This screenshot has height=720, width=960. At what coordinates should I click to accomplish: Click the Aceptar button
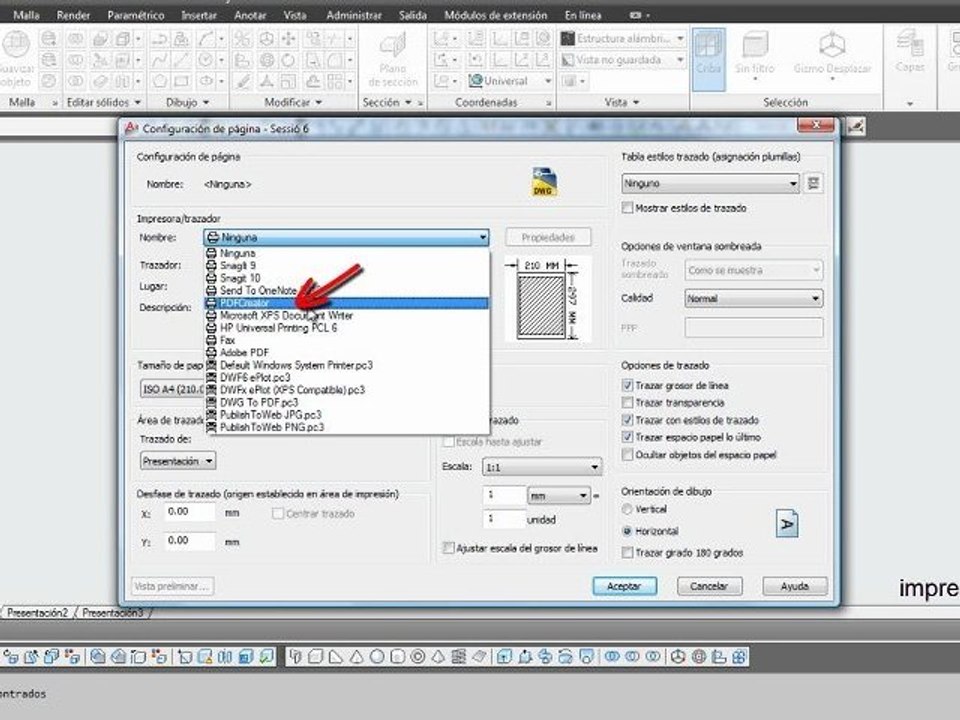pos(624,586)
